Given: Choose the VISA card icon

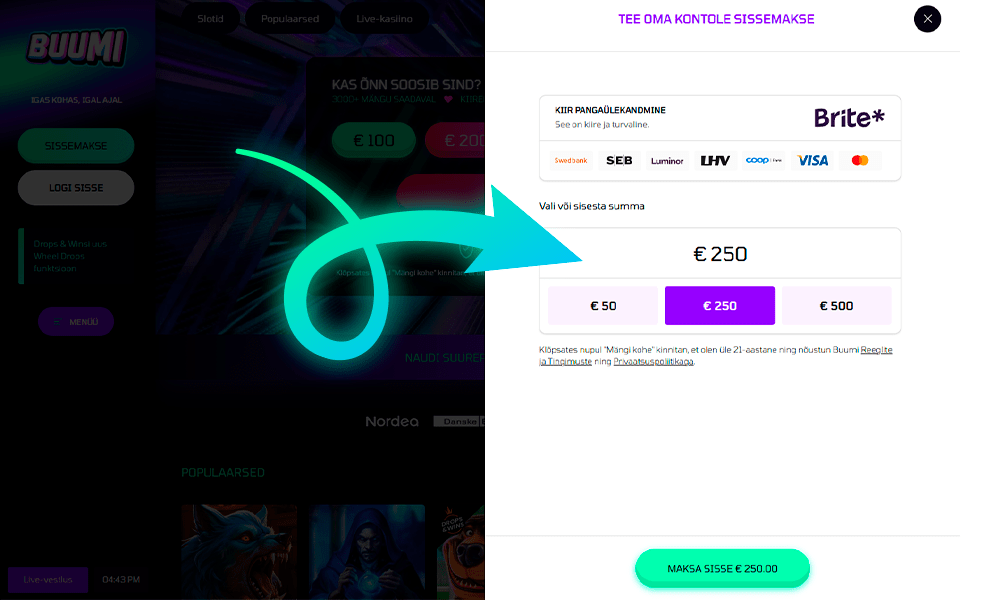Looking at the screenshot, I should point(812,160).
